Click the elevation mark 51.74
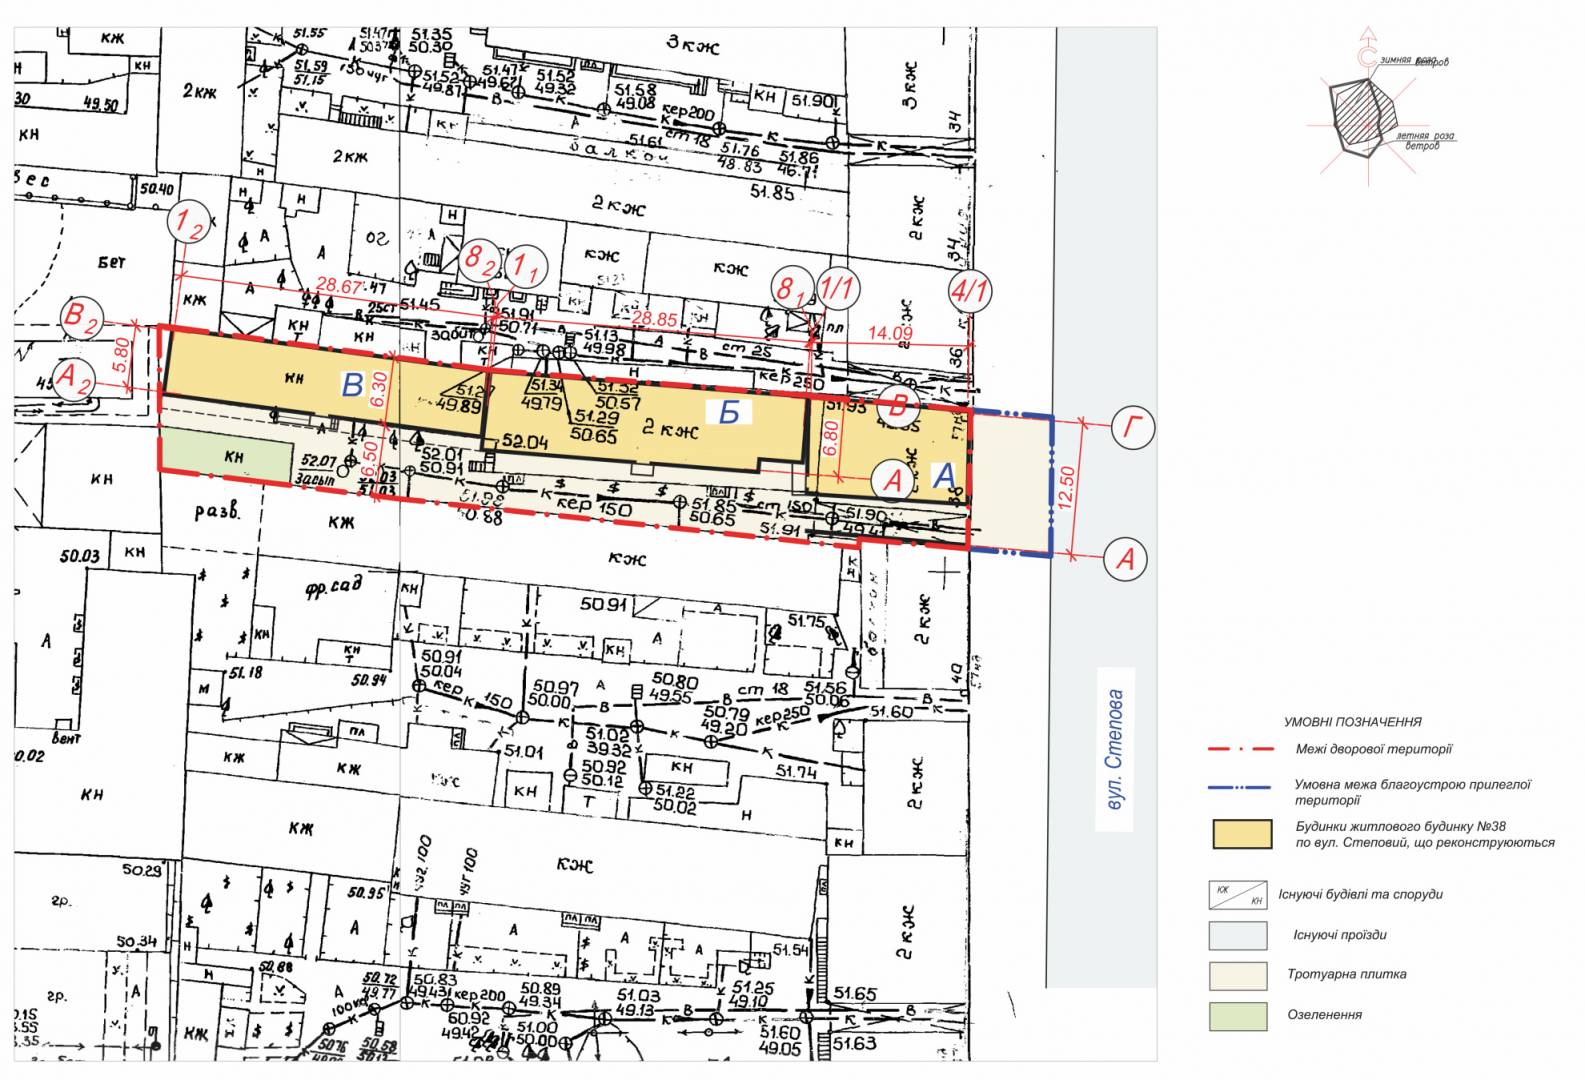 797,772
